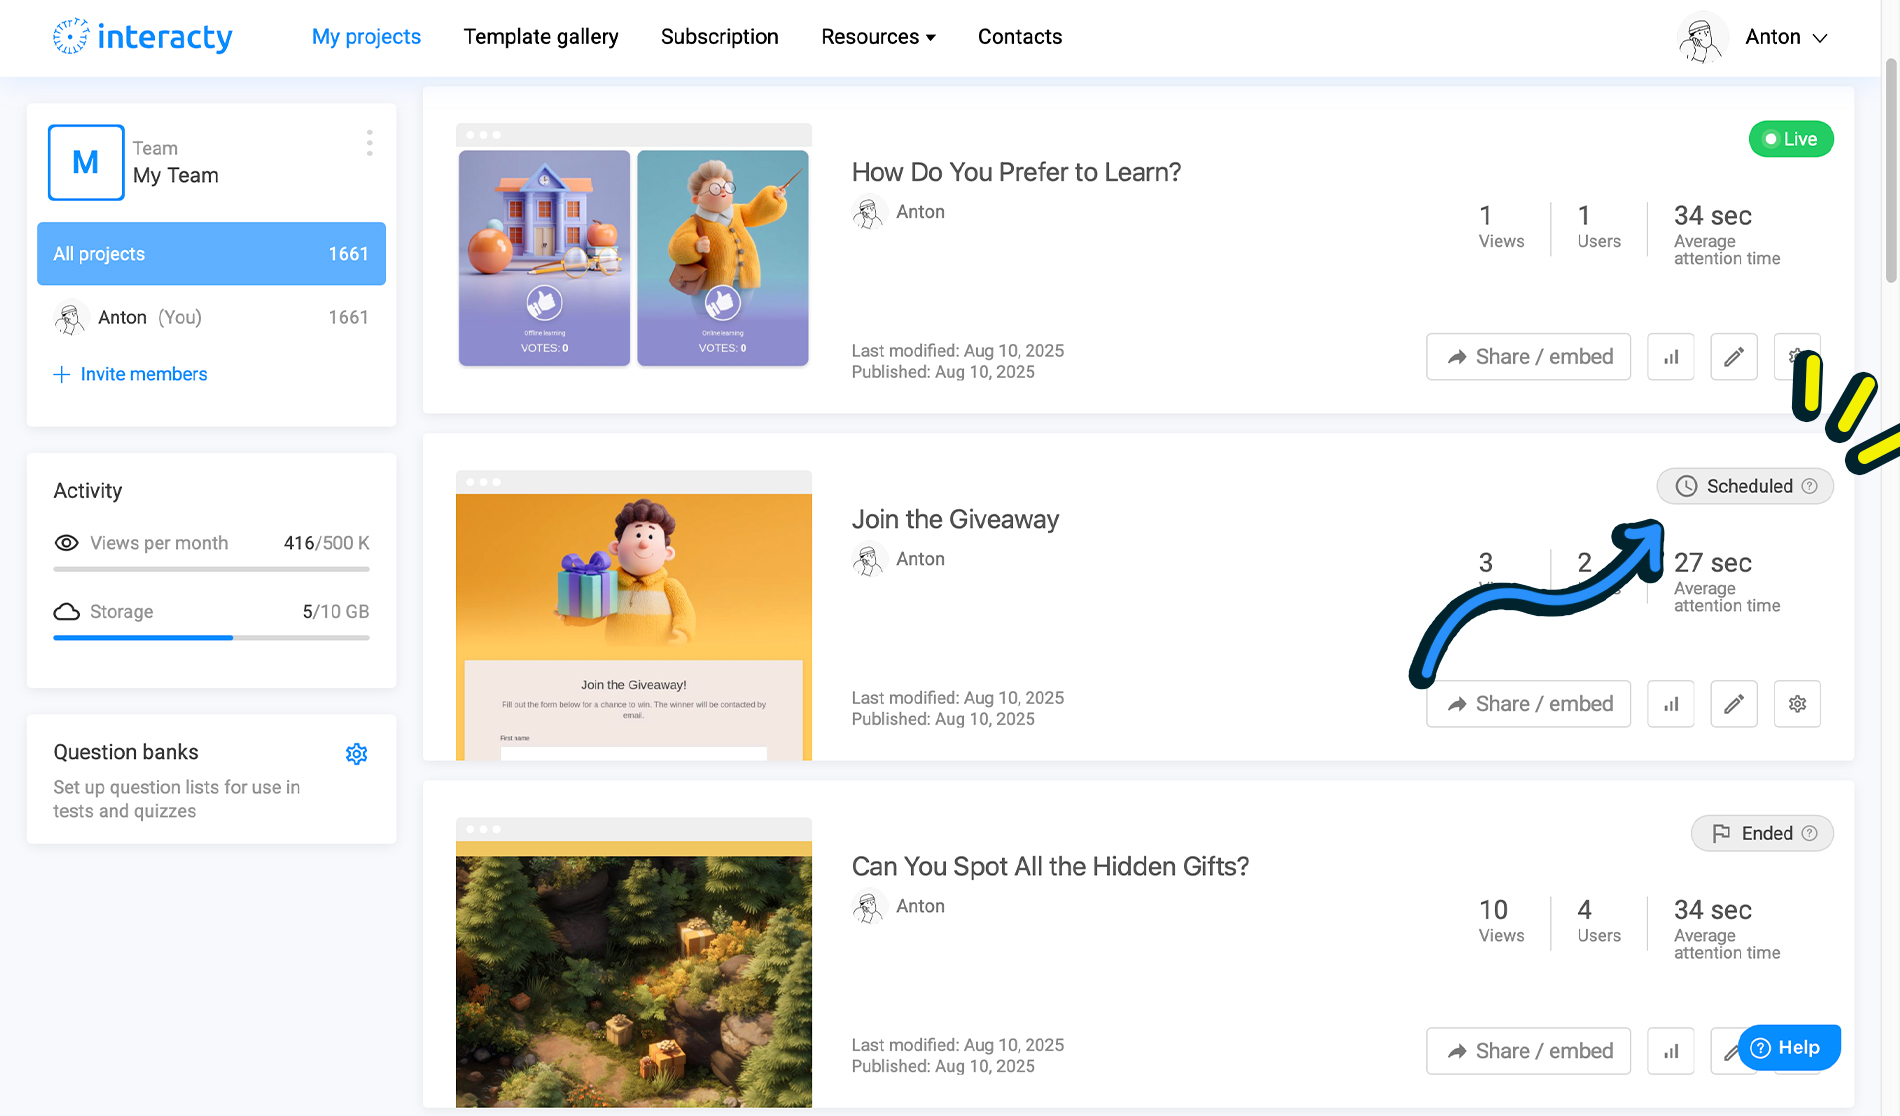This screenshot has width=1900, height=1116.
Task: Click the Ended status help icon
Action: [x=1809, y=833]
